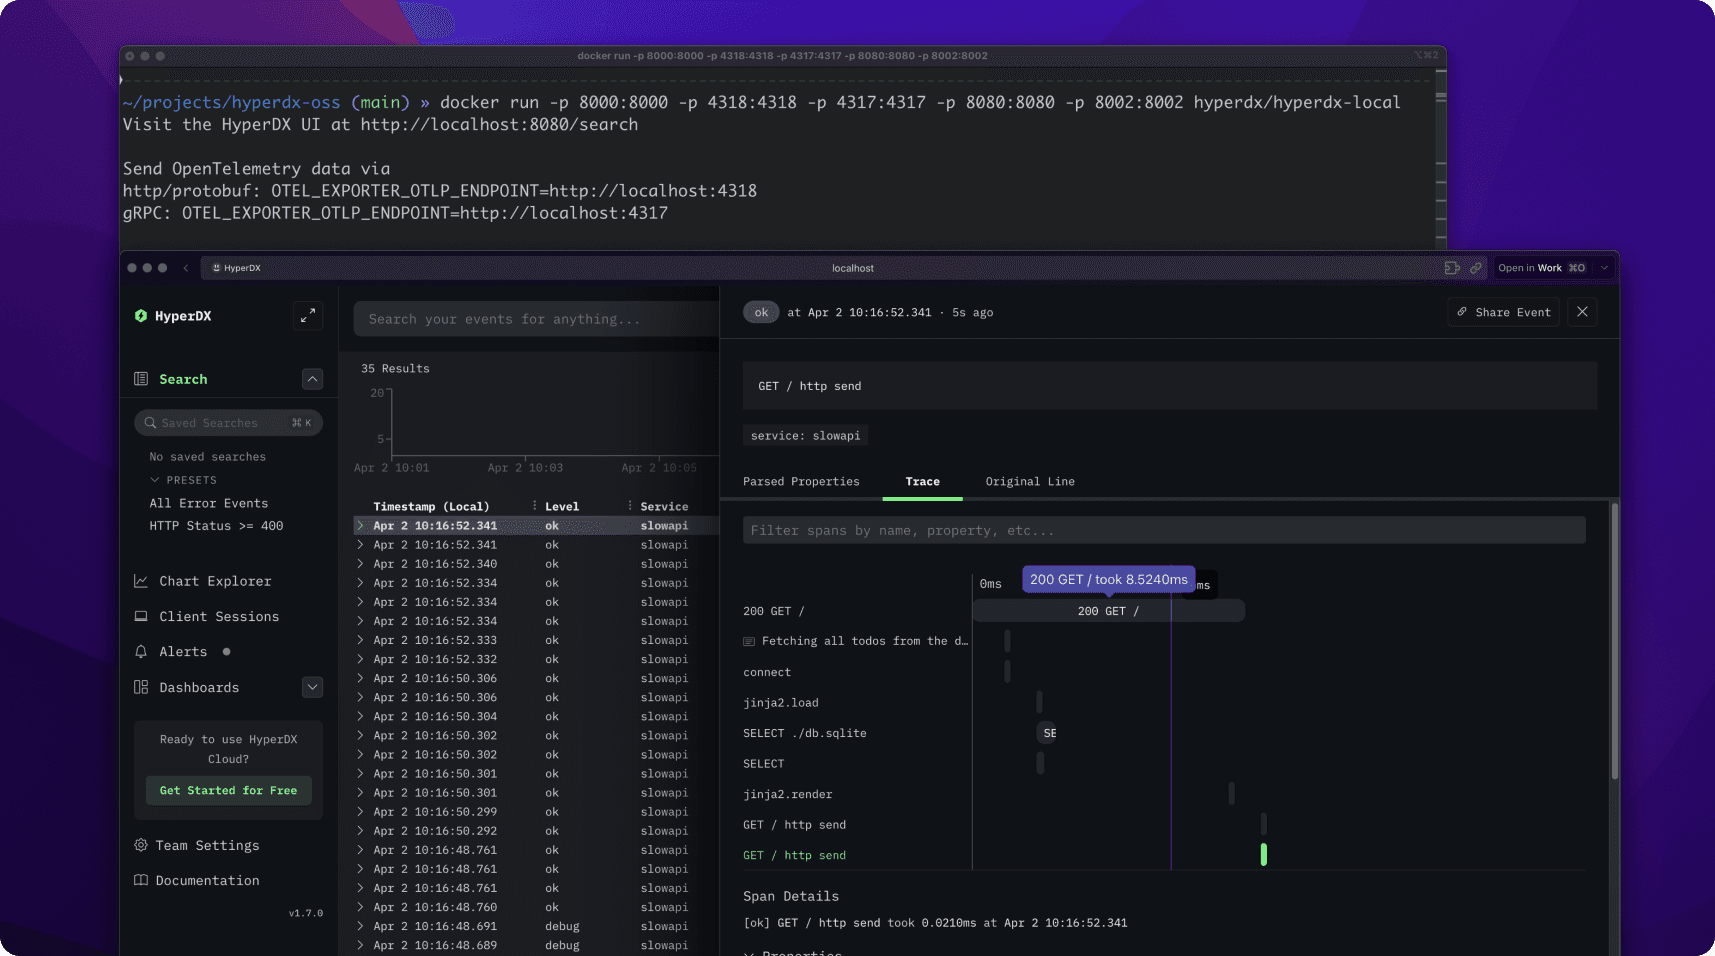Expand the first slowapi log row arrow
1715x956 pixels.
click(x=361, y=525)
